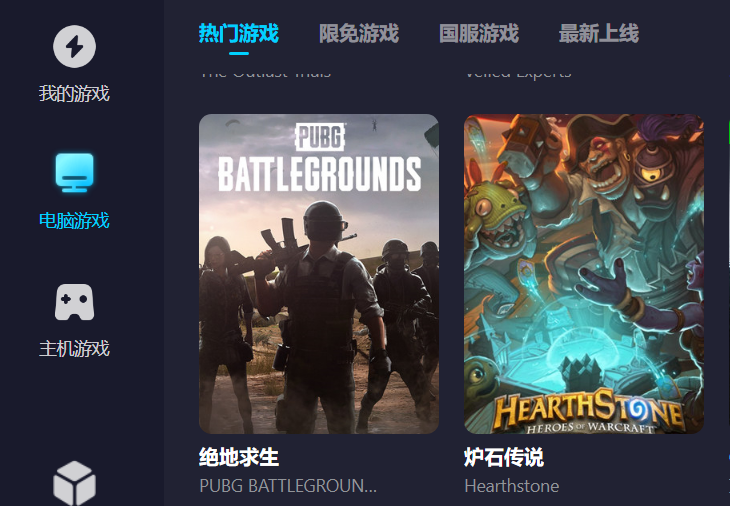Click the 绝地求生 game title
Screen dimensions: 730x506
click(x=239, y=457)
